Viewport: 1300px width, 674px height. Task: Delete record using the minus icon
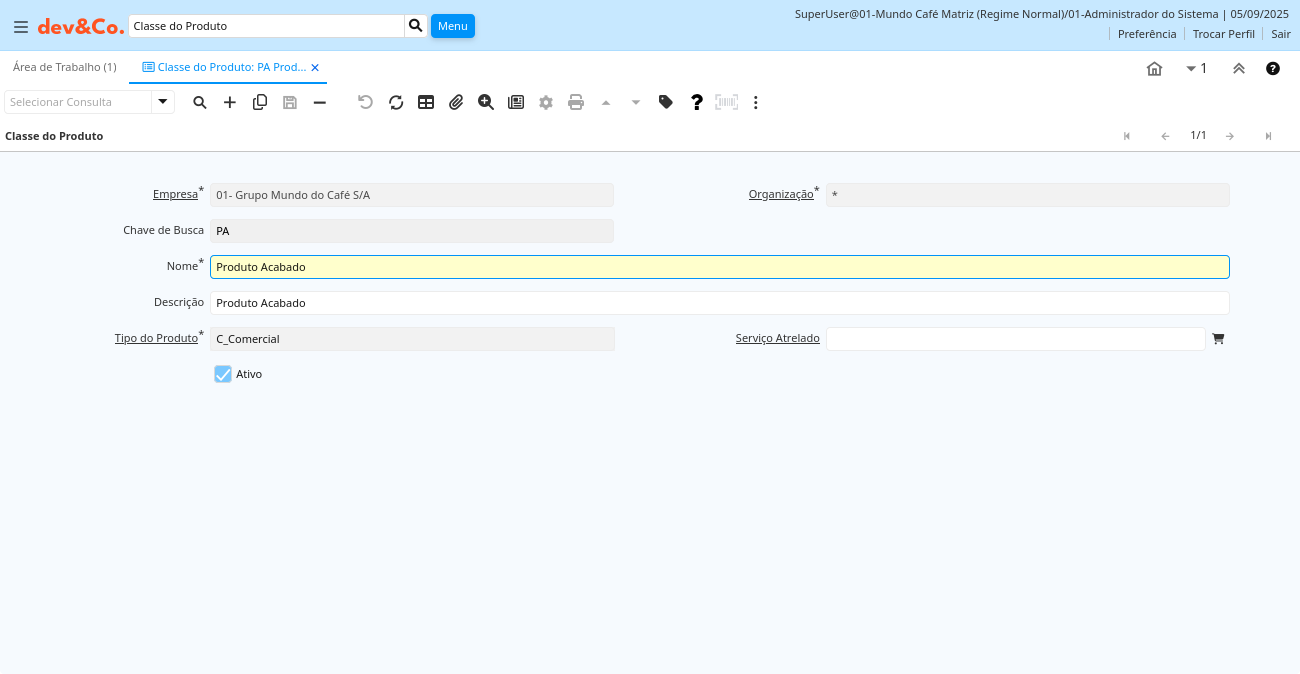coord(320,102)
